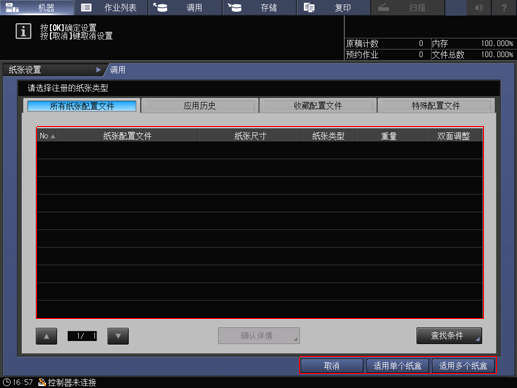Click the 纸张类型 column header
The image size is (517, 388).
tap(328, 136)
